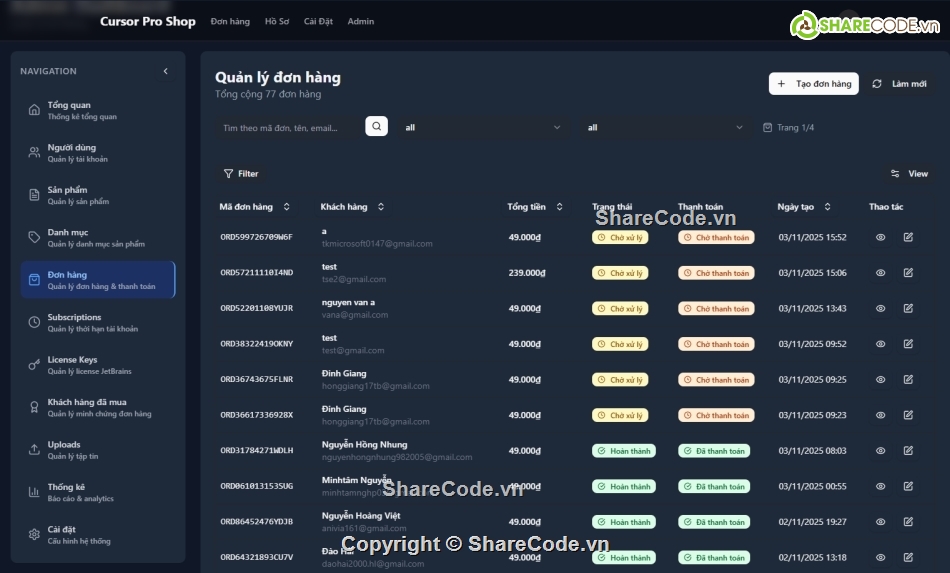Open License Keys sidebar section
The width and height of the screenshot is (950, 573).
(x=98, y=365)
